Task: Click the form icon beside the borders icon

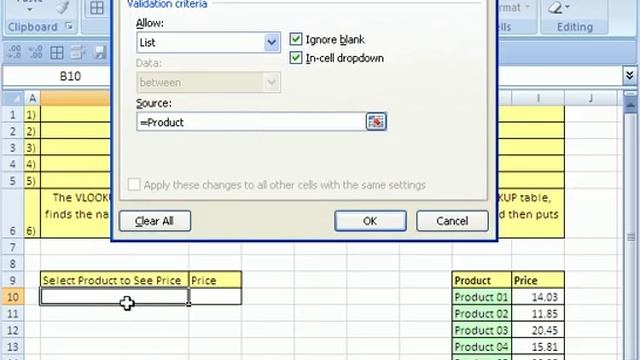Action: (x=78, y=53)
